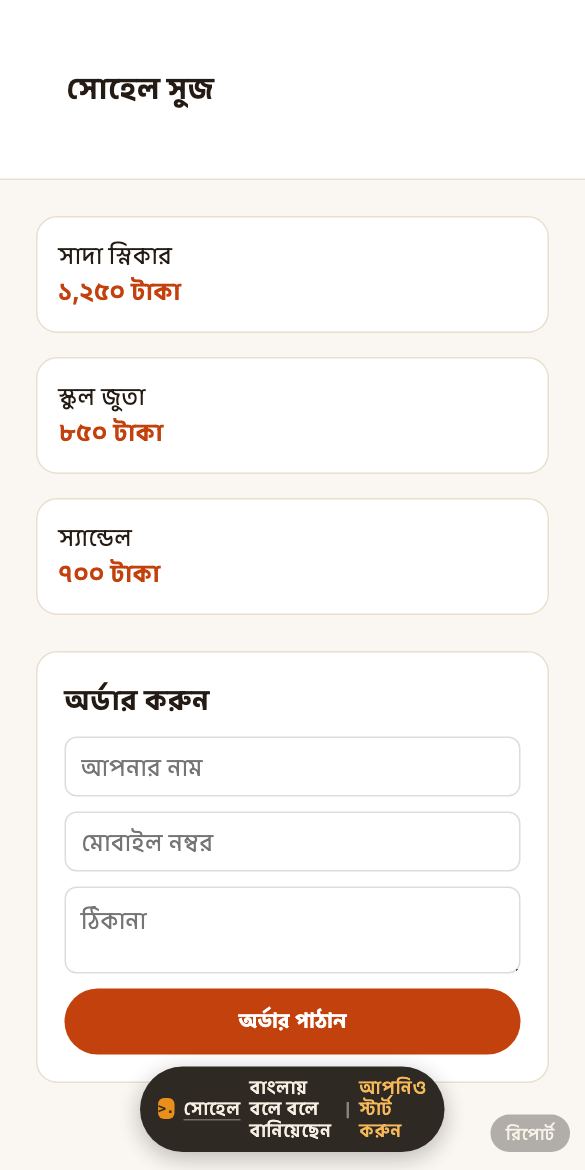Click বাংলায় বলে বলে বানিয়েছেন text
The width and height of the screenshot is (585, 1170).
[x=290, y=1109]
